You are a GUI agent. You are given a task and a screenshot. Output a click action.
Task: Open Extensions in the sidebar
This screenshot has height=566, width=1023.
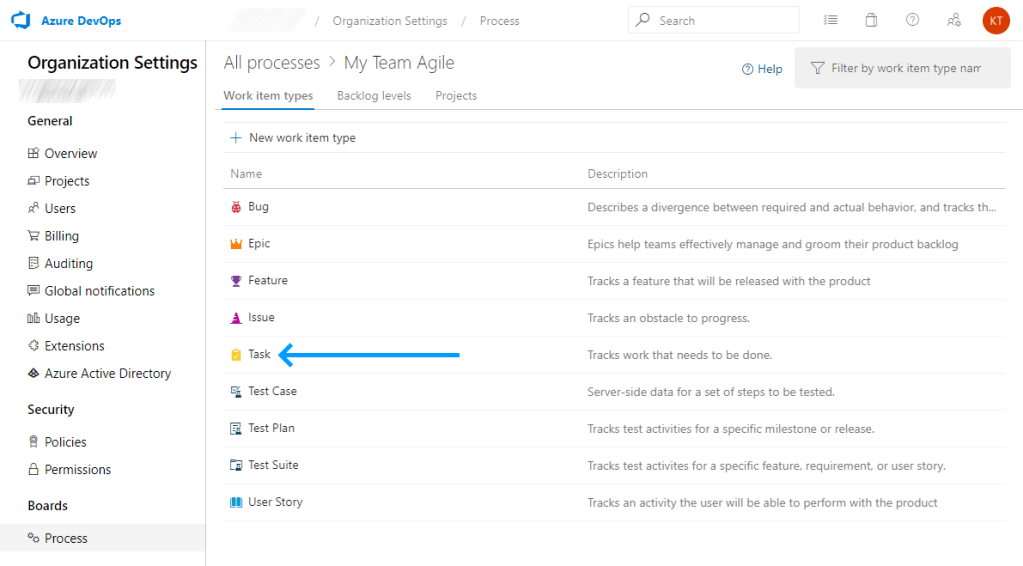[74, 346]
